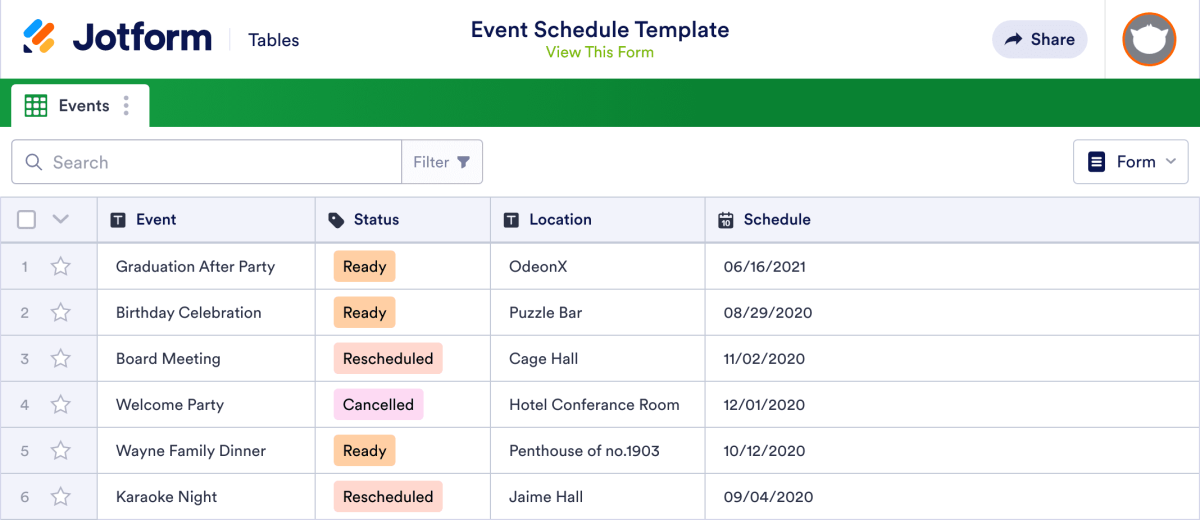Viewport: 1200px width, 520px height.
Task: Click the Share button
Action: pyautogui.click(x=1040, y=39)
